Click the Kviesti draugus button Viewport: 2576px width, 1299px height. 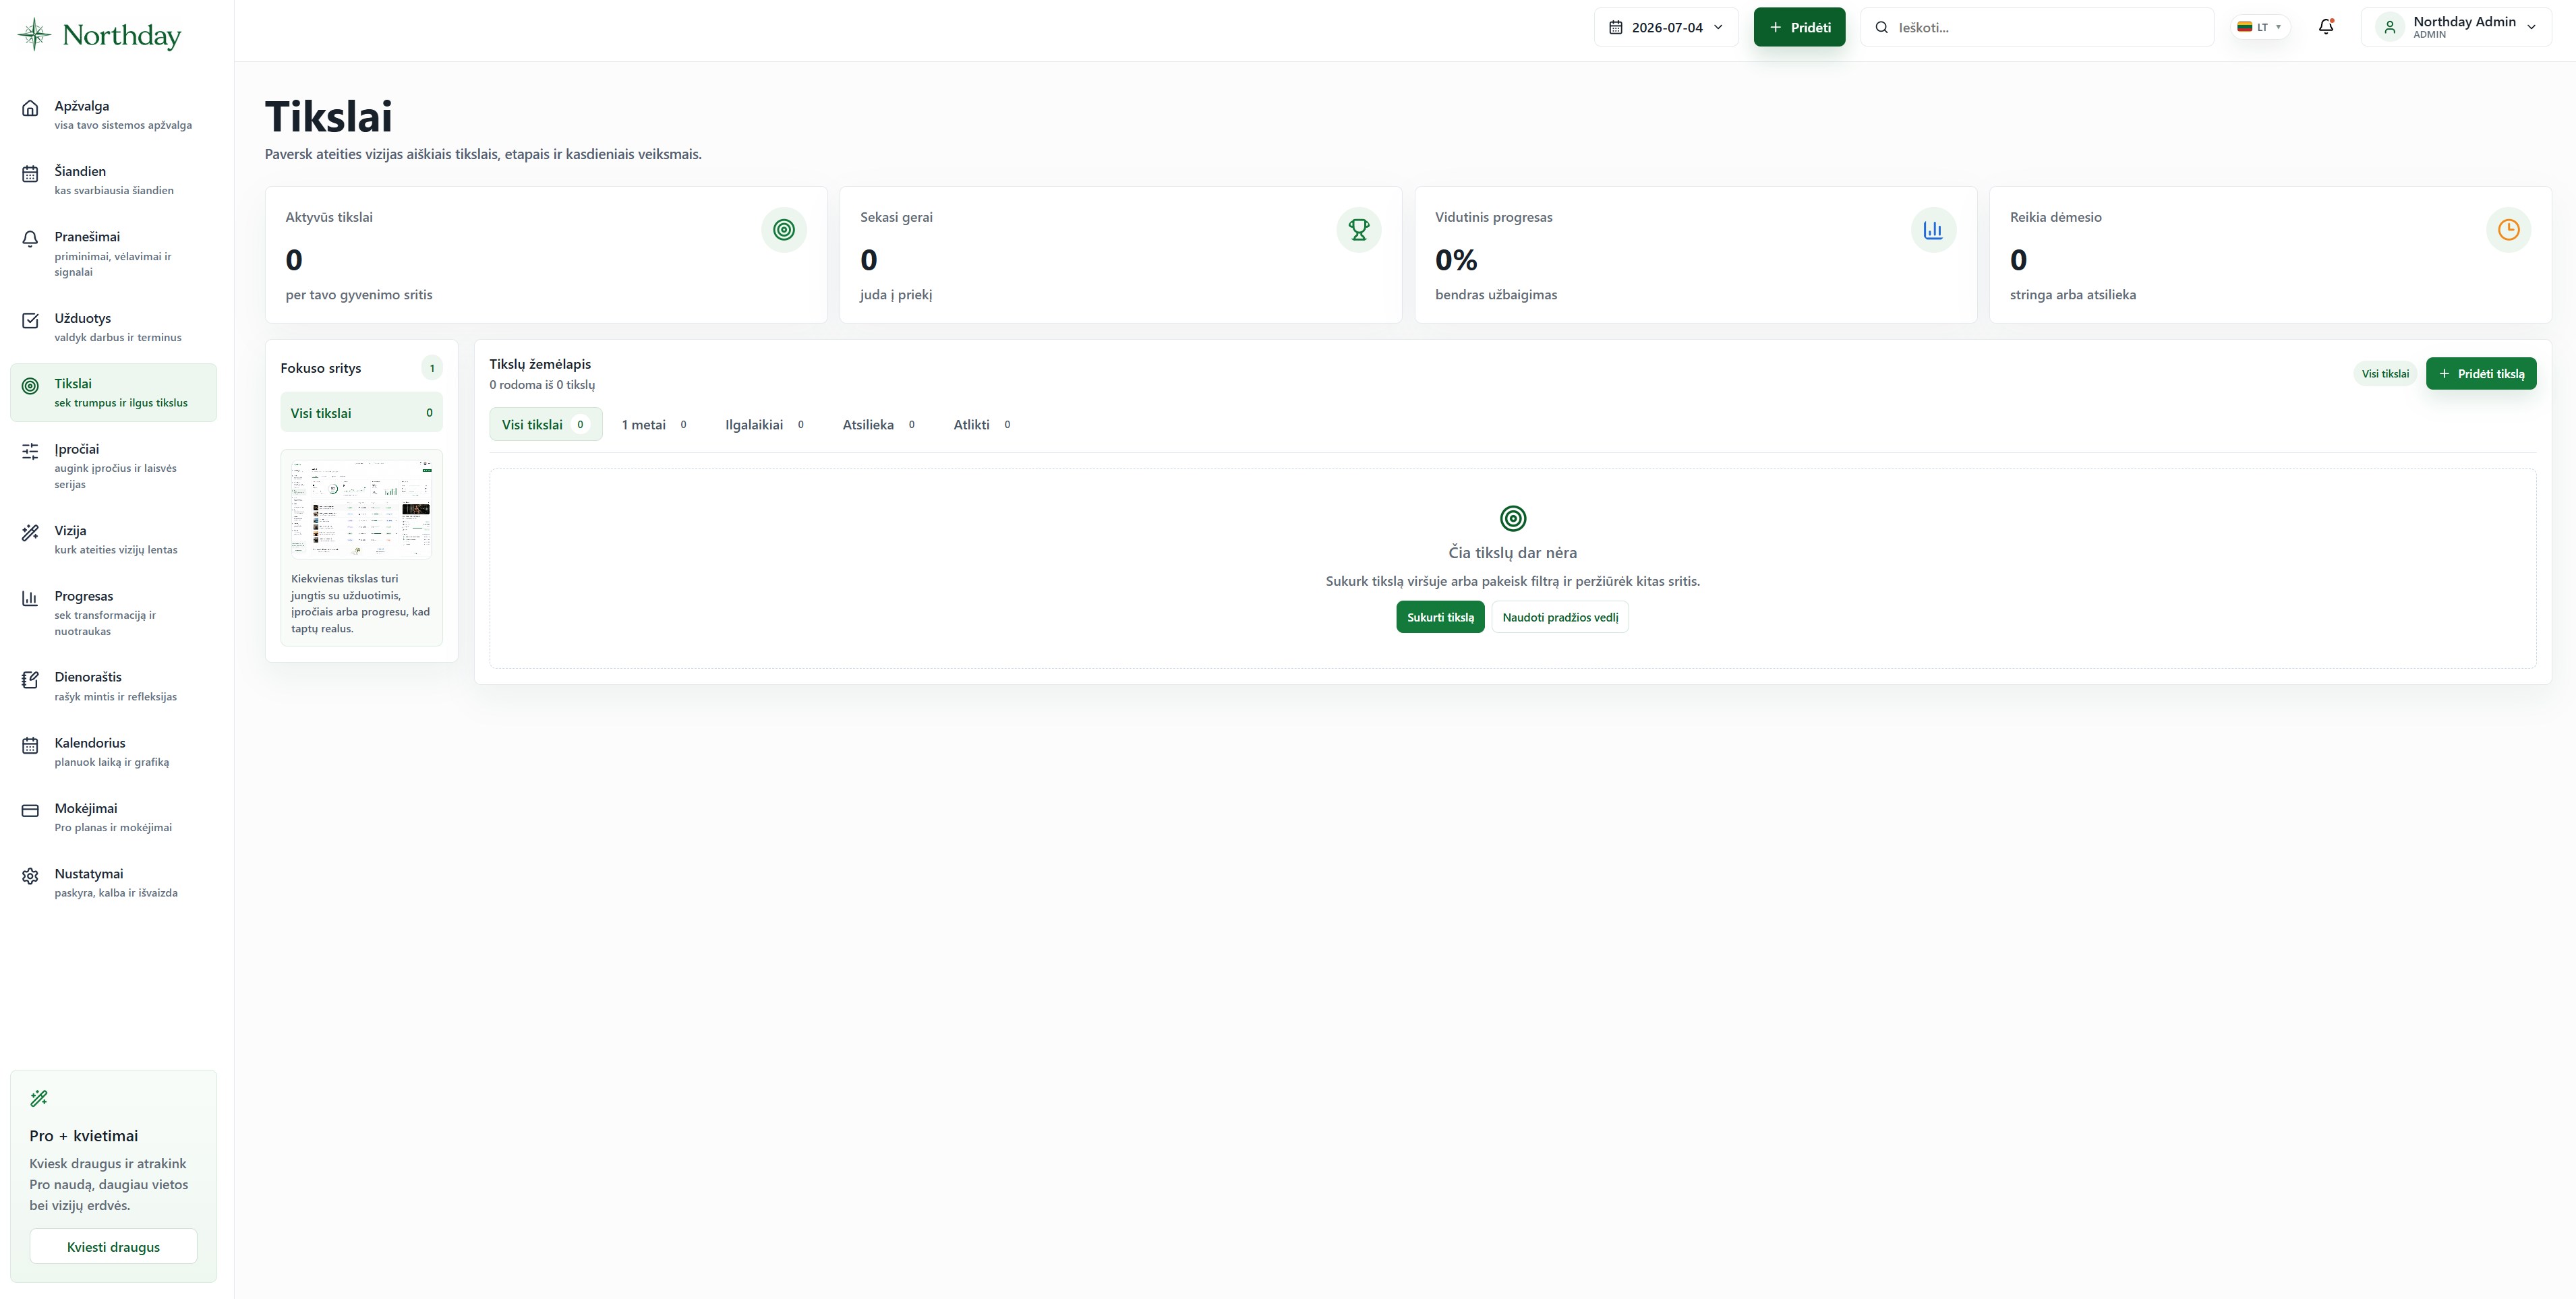coord(113,1246)
